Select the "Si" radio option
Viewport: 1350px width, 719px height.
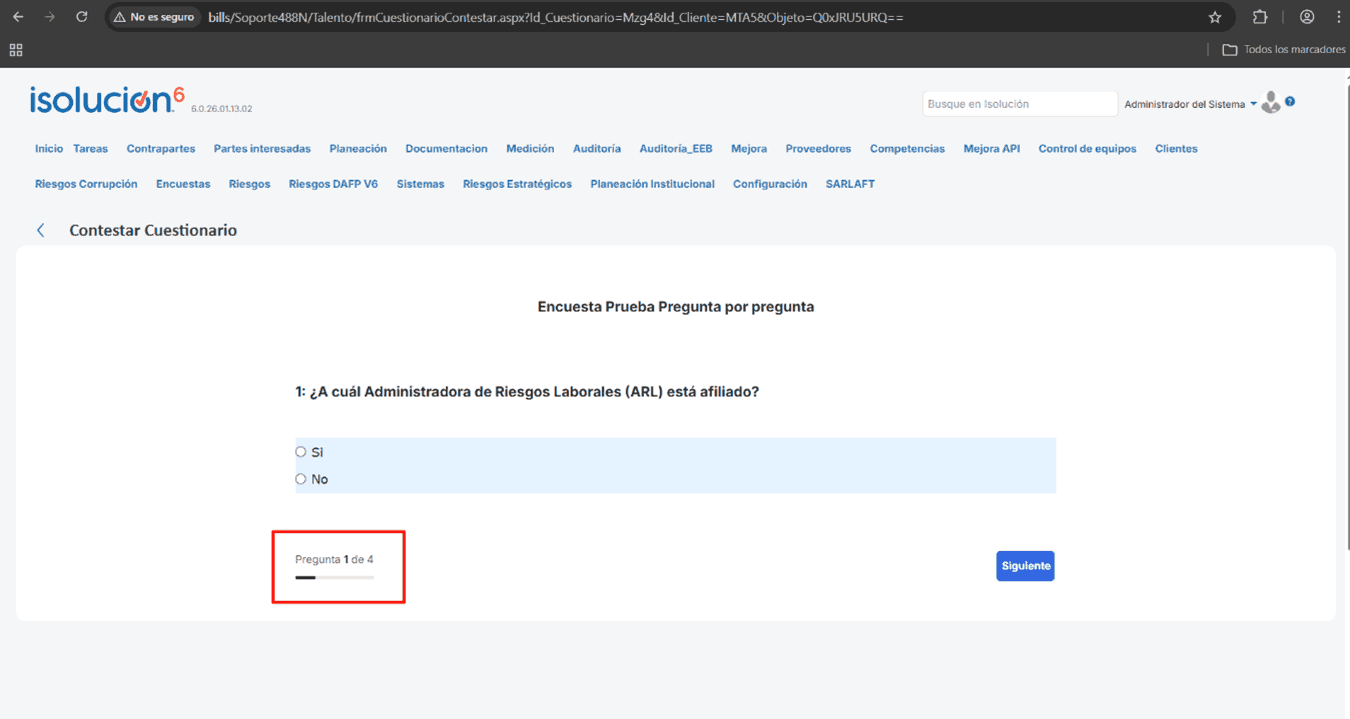pyautogui.click(x=301, y=452)
